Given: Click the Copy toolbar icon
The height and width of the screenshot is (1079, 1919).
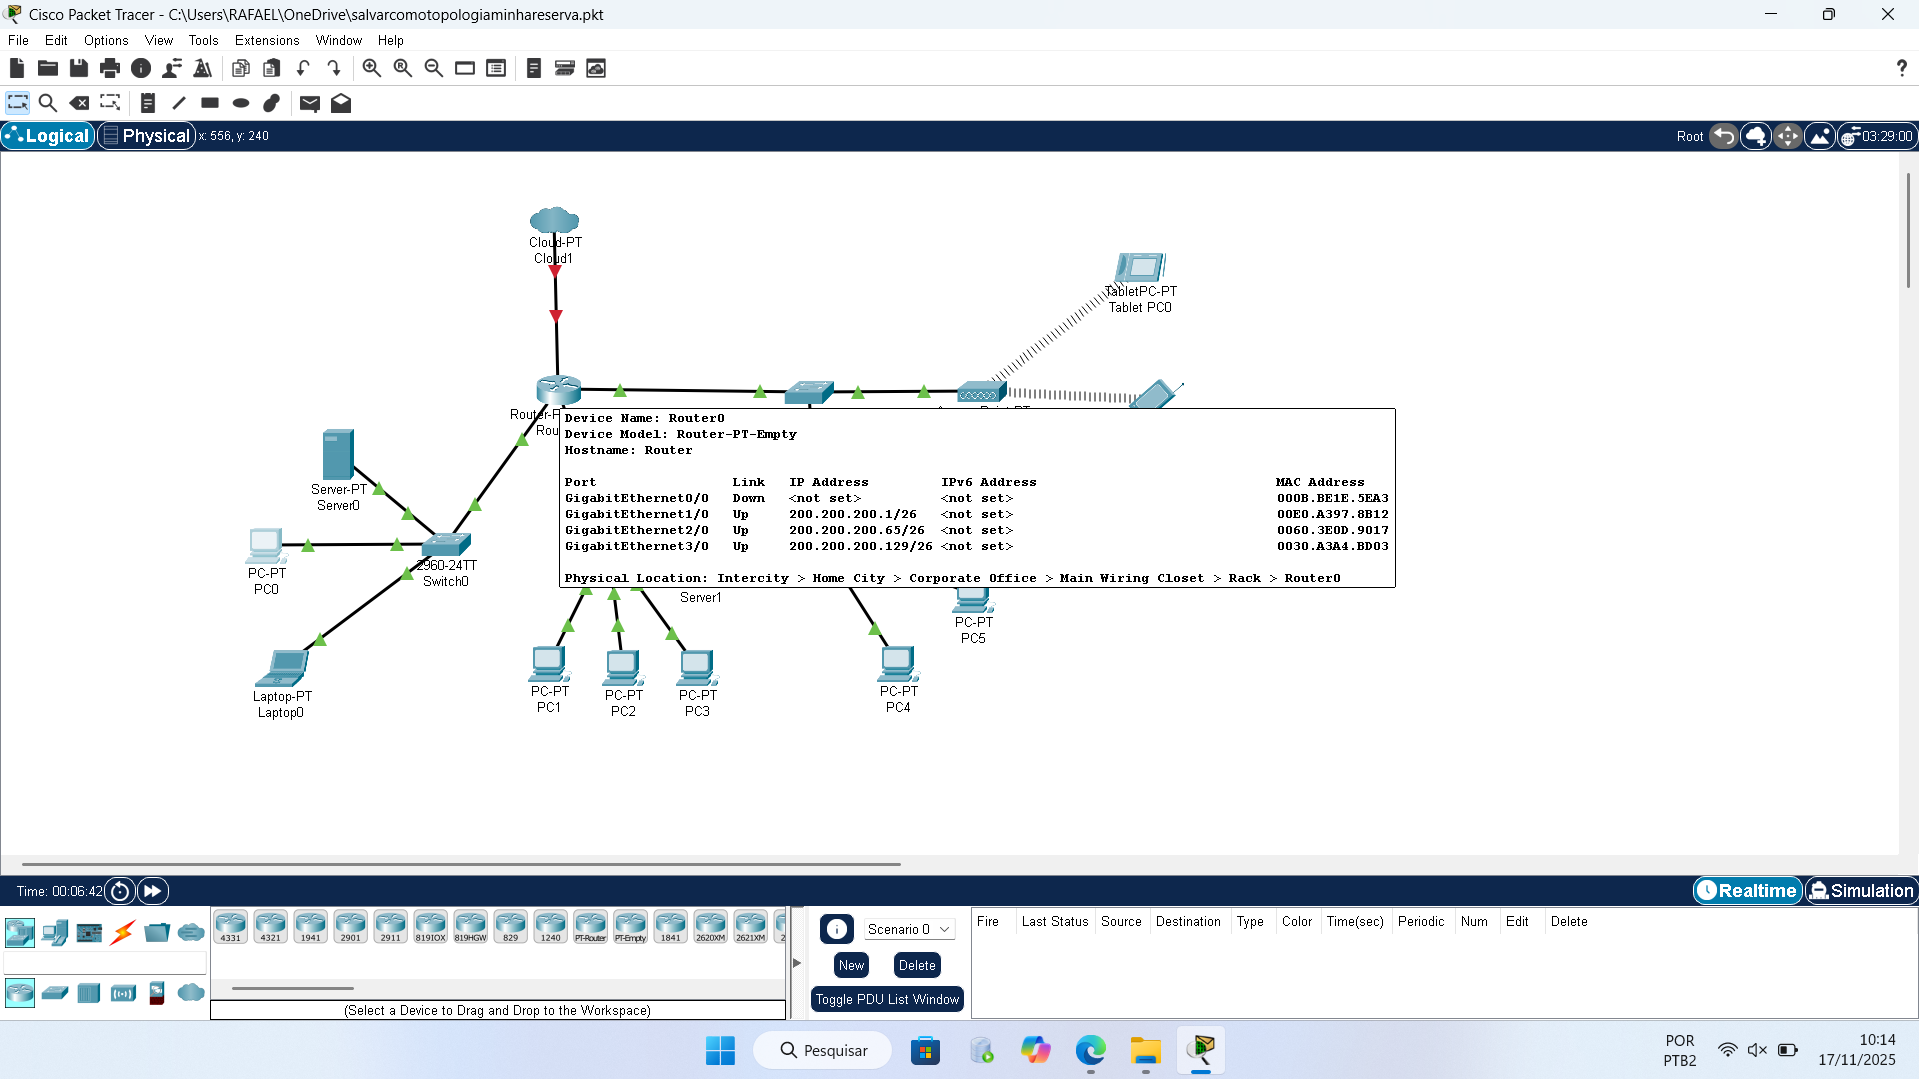Looking at the screenshot, I should [241, 68].
